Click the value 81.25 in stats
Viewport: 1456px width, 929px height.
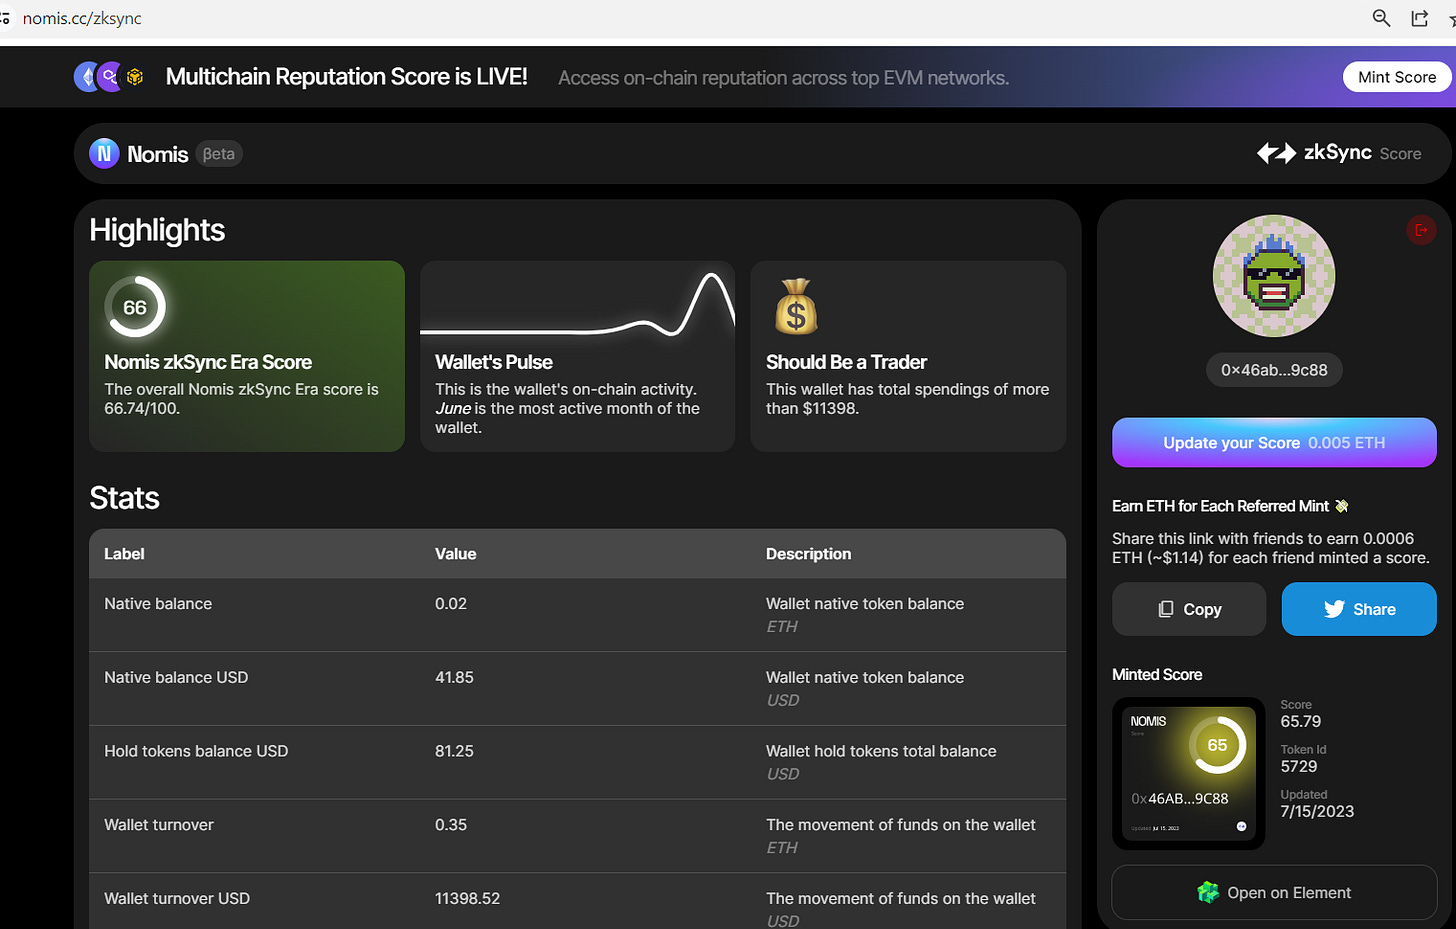pos(454,751)
